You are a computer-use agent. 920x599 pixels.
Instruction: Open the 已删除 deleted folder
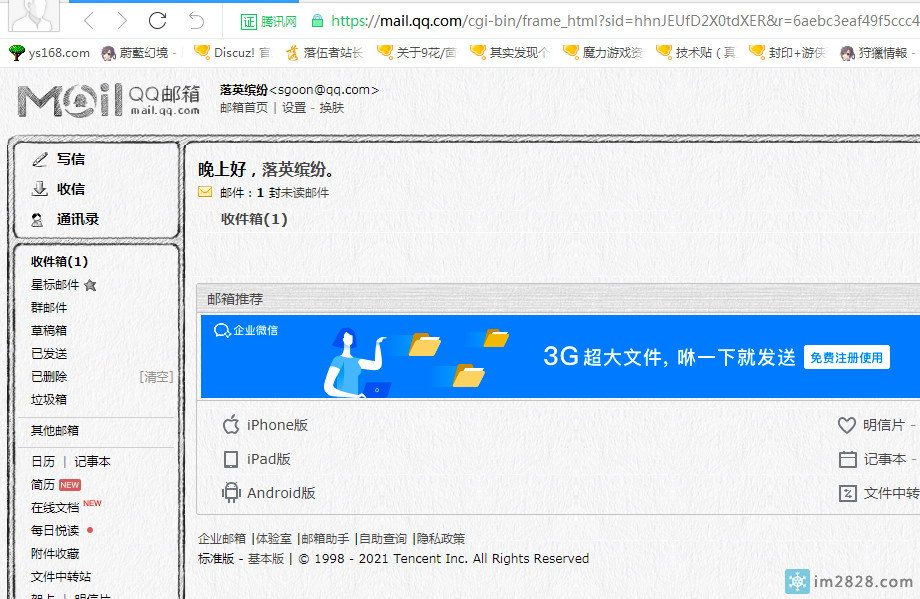click(x=49, y=377)
